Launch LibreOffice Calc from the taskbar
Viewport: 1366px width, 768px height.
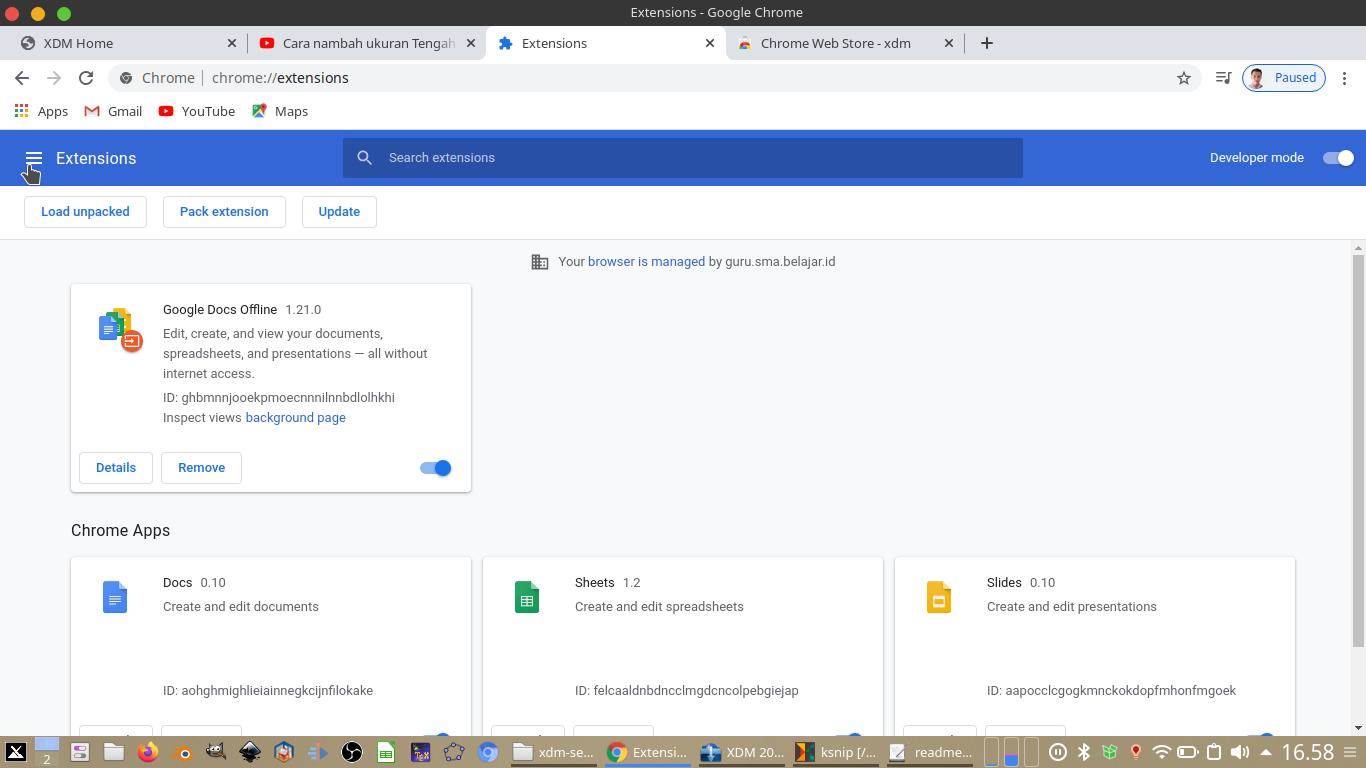tap(386, 752)
